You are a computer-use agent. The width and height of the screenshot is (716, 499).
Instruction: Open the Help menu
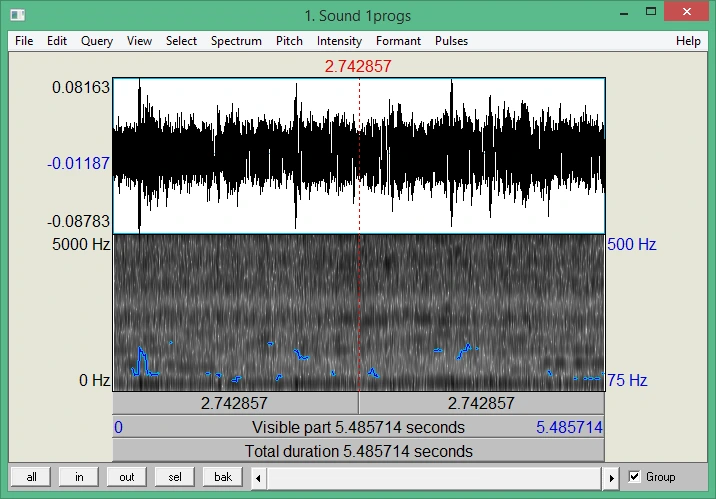688,41
